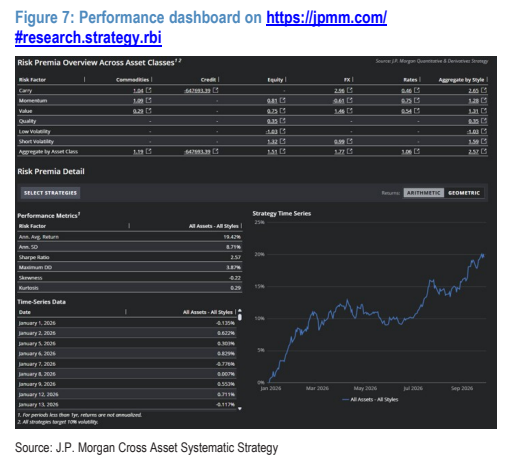Click the pop-out icon for Value aggregate 1.31
This screenshot has height=462, width=511.
[484, 110]
